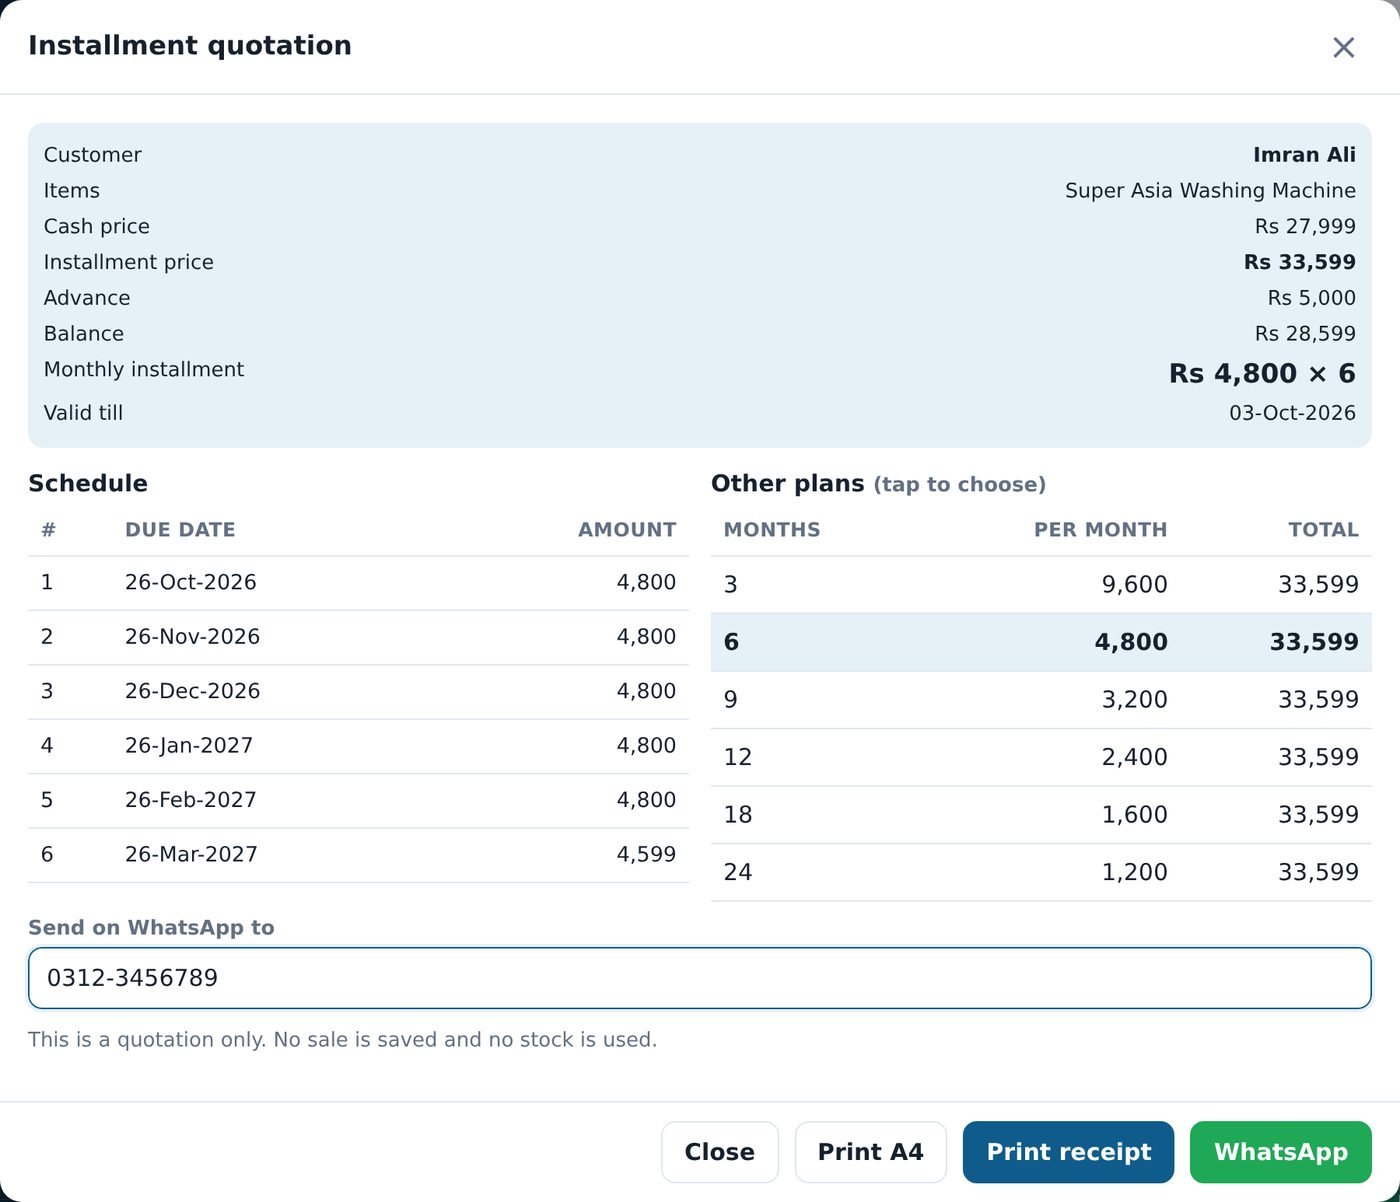This screenshot has height=1202, width=1400.
Task: Click the AMOUNT column header in Schedule
Action: point(627,530)
